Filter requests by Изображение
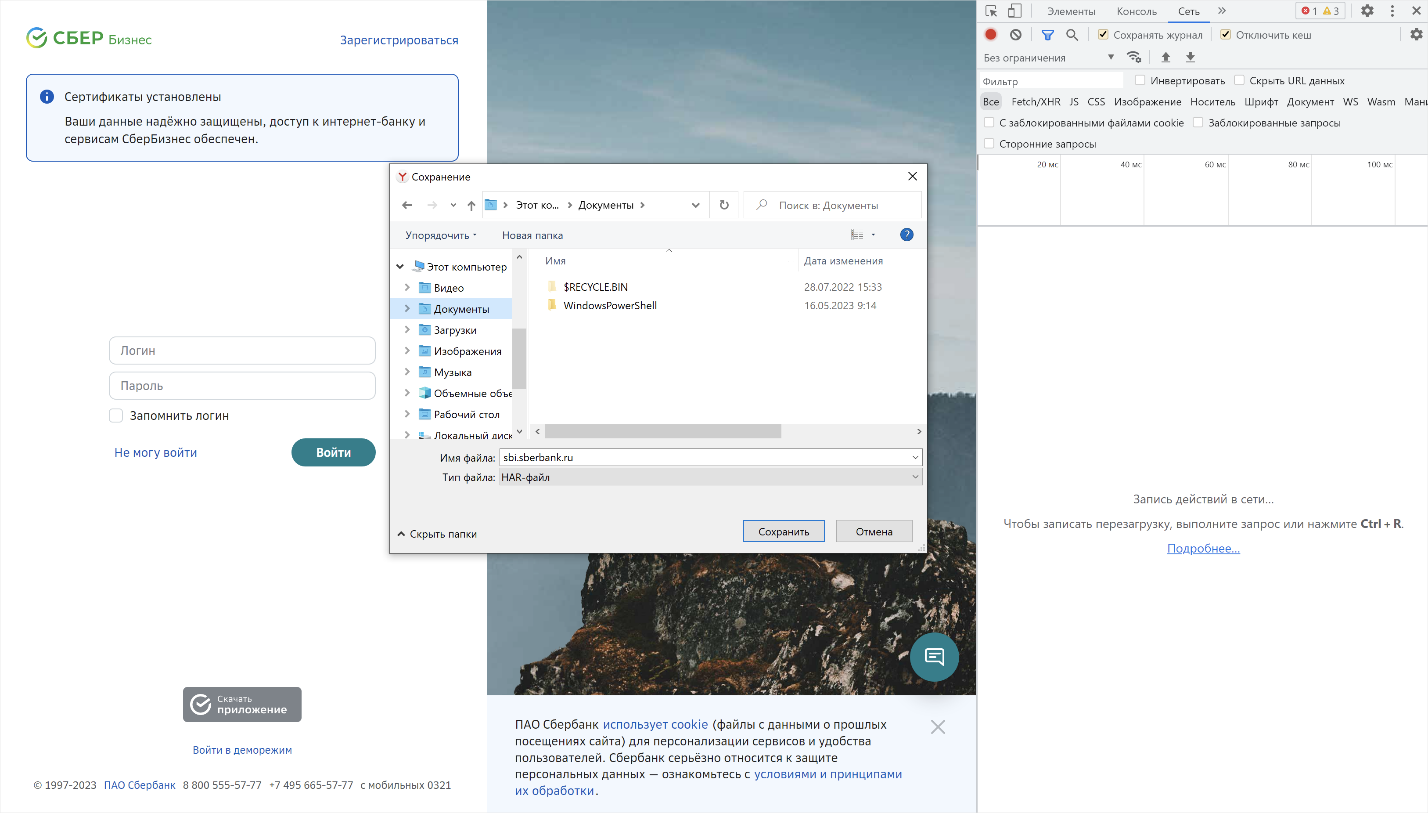 pyautogui.click(x=1147, y=101)
